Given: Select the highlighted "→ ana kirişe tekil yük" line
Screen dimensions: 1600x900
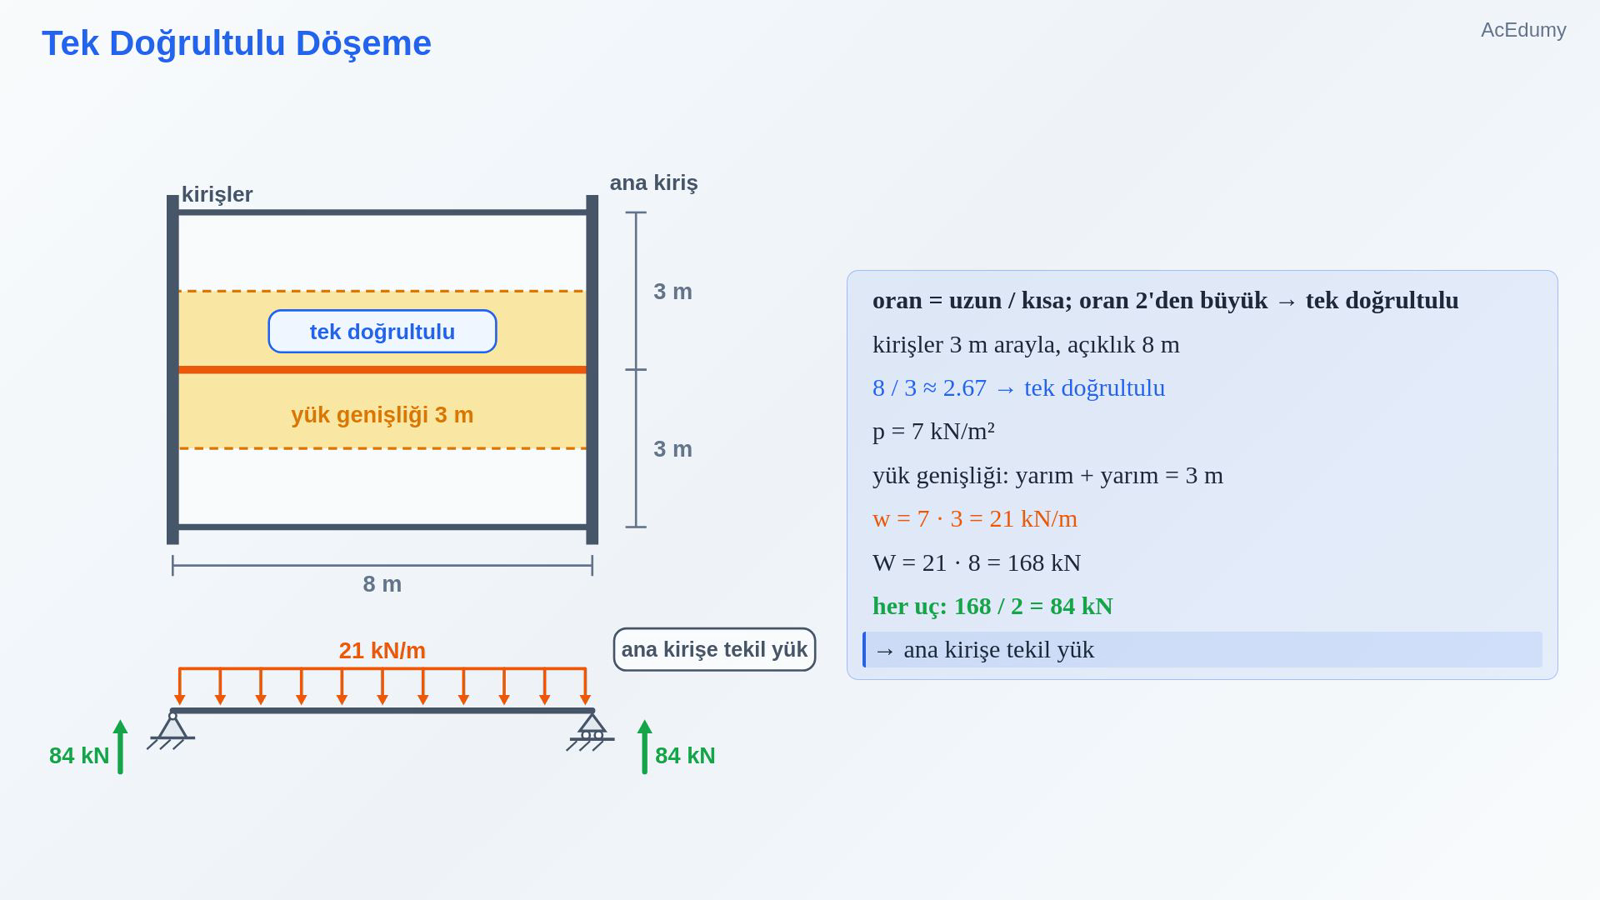Looking at the screenshot, I should coord(1202,650).
